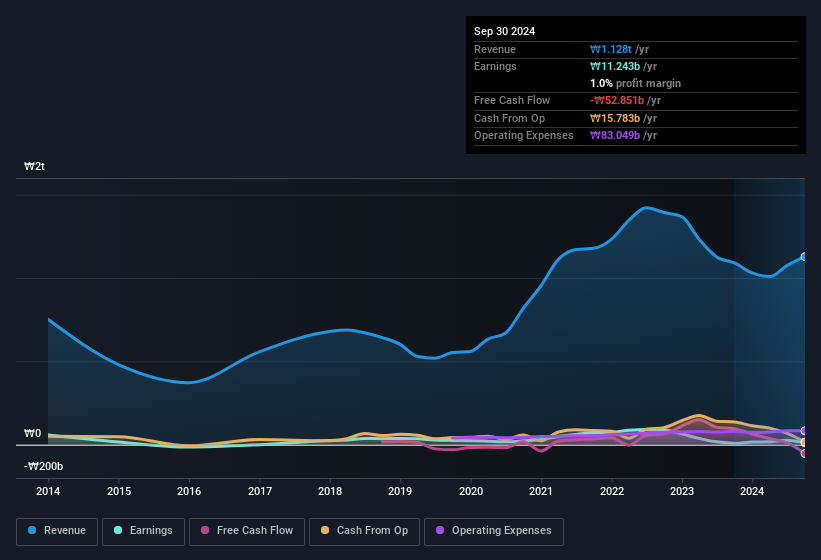The image size is (821, 560).
Task: Click the 2019 x-axis label
Action: pos(400,491)
